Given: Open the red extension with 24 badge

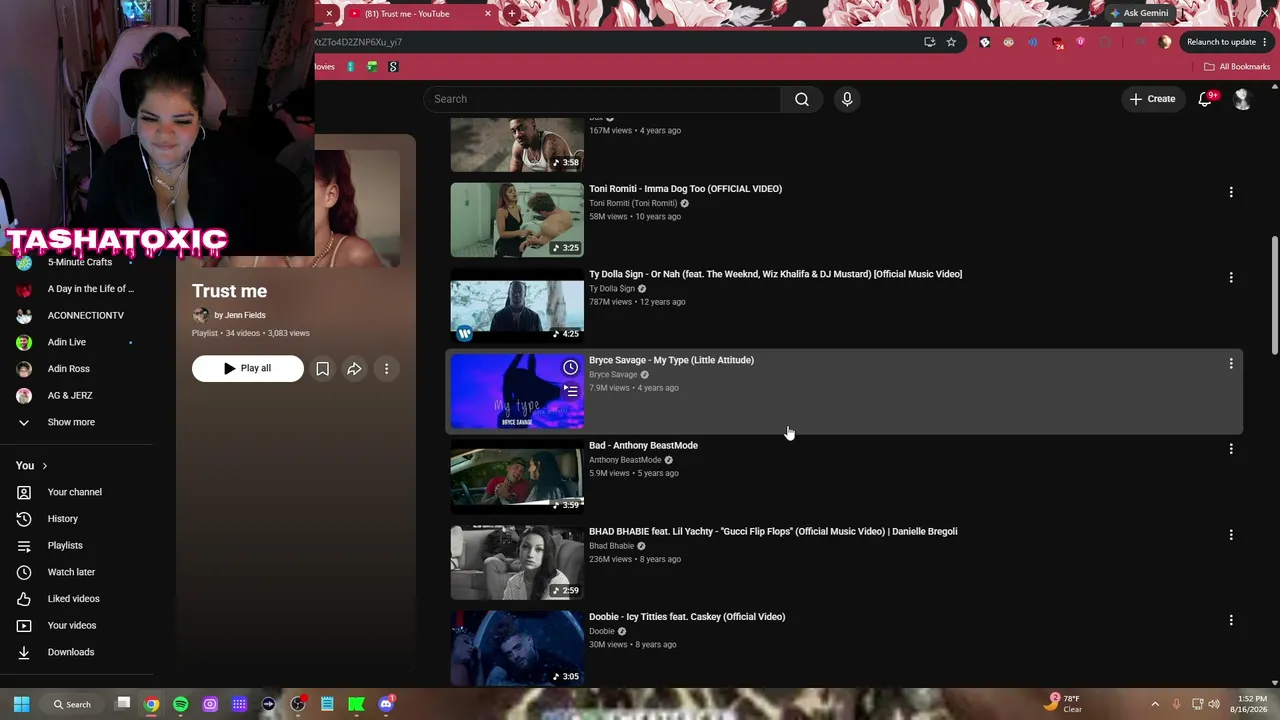Looking at the screenshot, I should pyautogui.click(x=1058, y=43).
